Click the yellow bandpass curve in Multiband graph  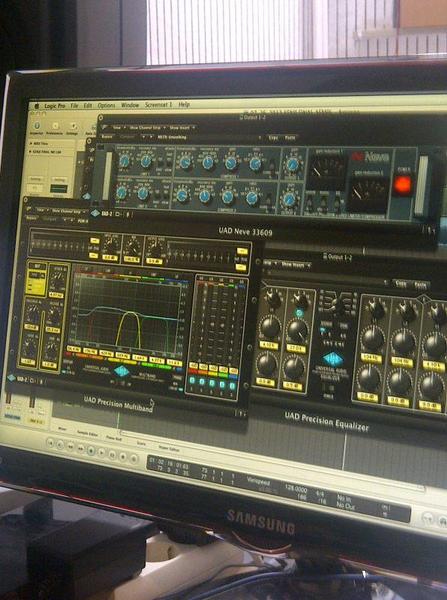[x=130, y=327]
